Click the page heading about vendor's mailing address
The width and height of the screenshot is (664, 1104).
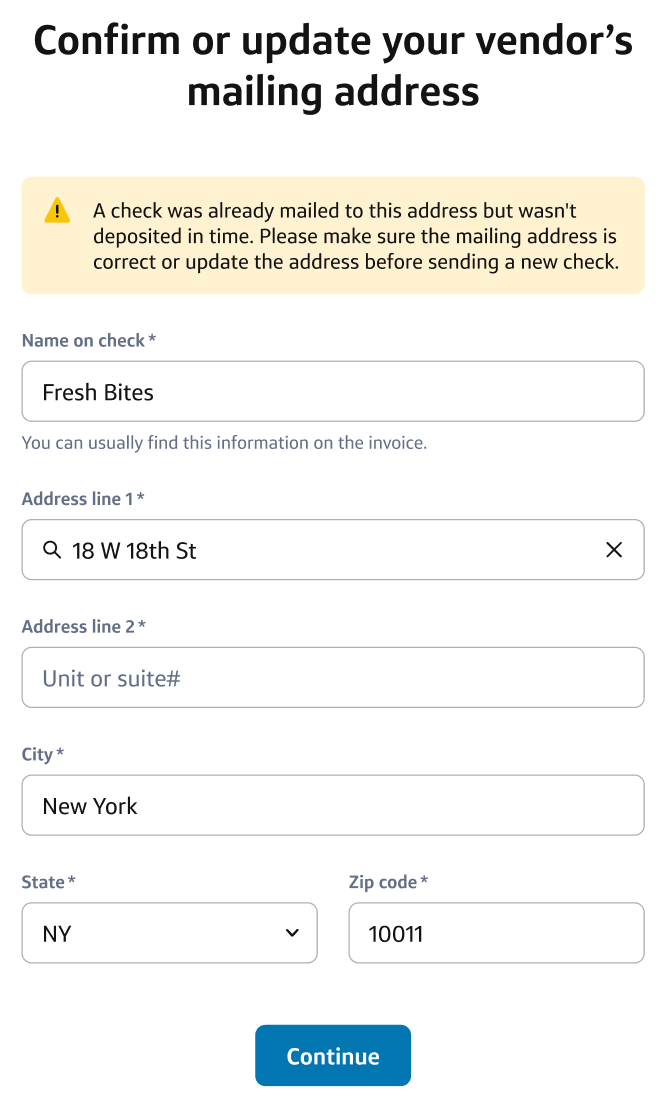click(332, 66)
